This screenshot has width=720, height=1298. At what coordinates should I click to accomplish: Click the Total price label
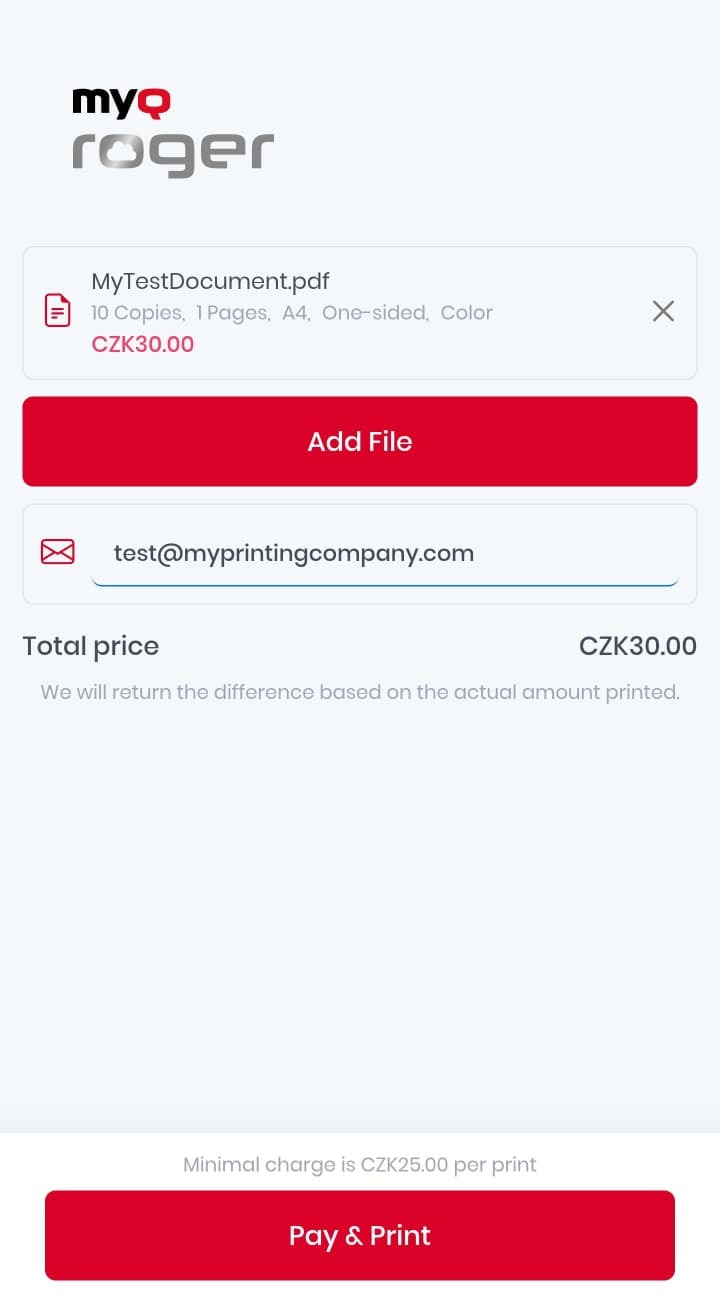point(90,645)
